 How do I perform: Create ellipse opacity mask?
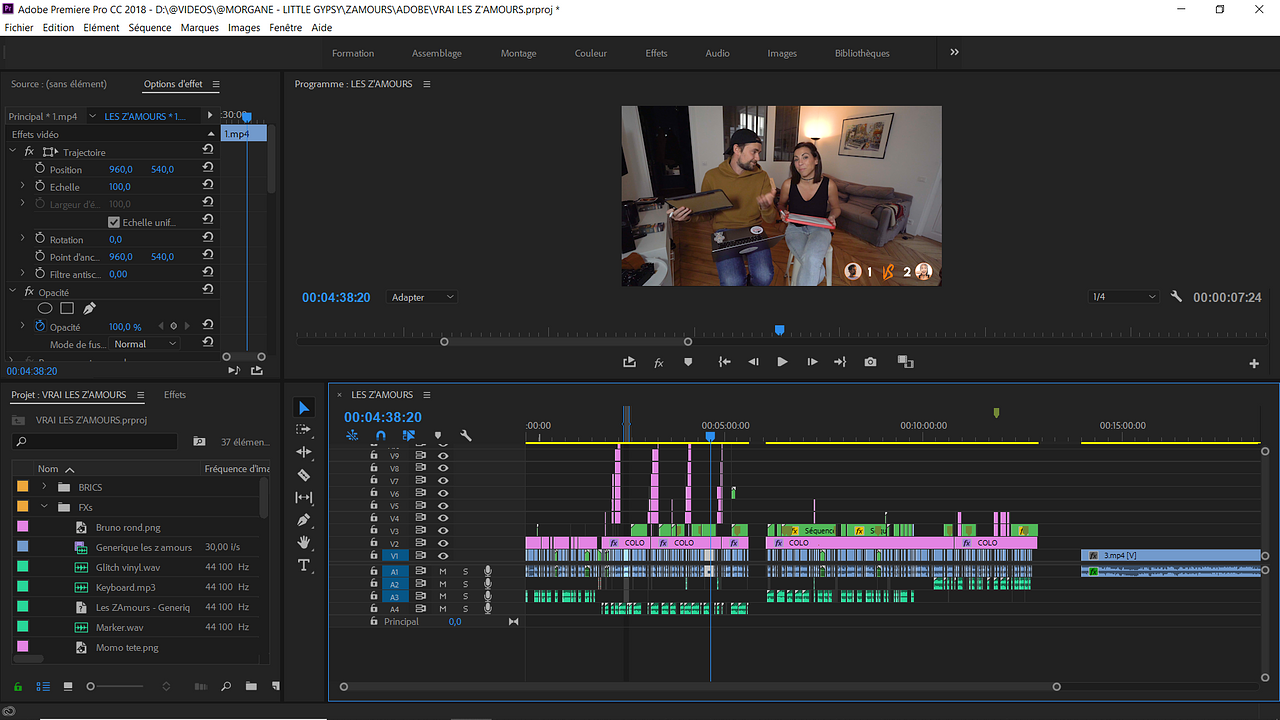point(45,309)
